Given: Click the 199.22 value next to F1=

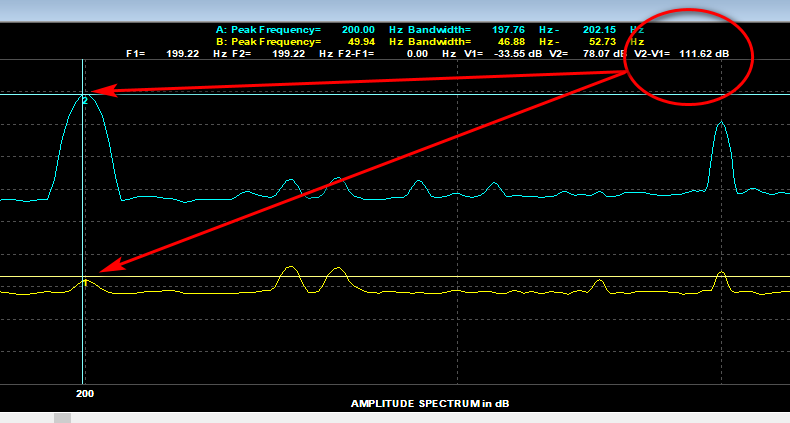Looking at the screenshot, I should 182,54.
